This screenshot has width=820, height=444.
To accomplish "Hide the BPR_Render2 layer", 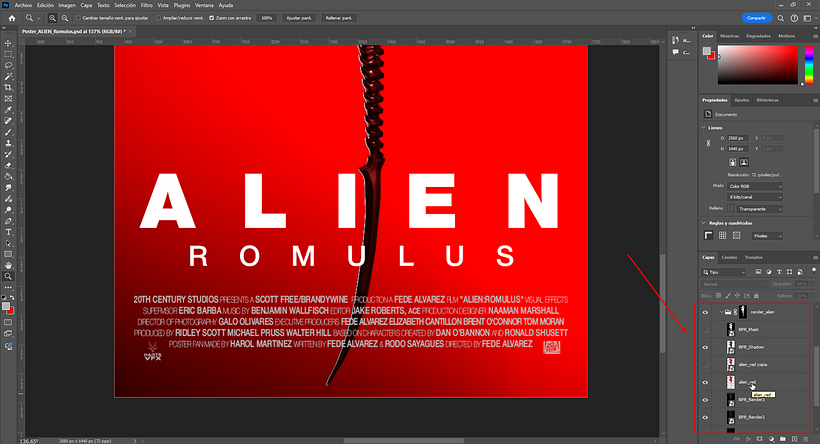I will pyautogui.click(x=705, y=417).
